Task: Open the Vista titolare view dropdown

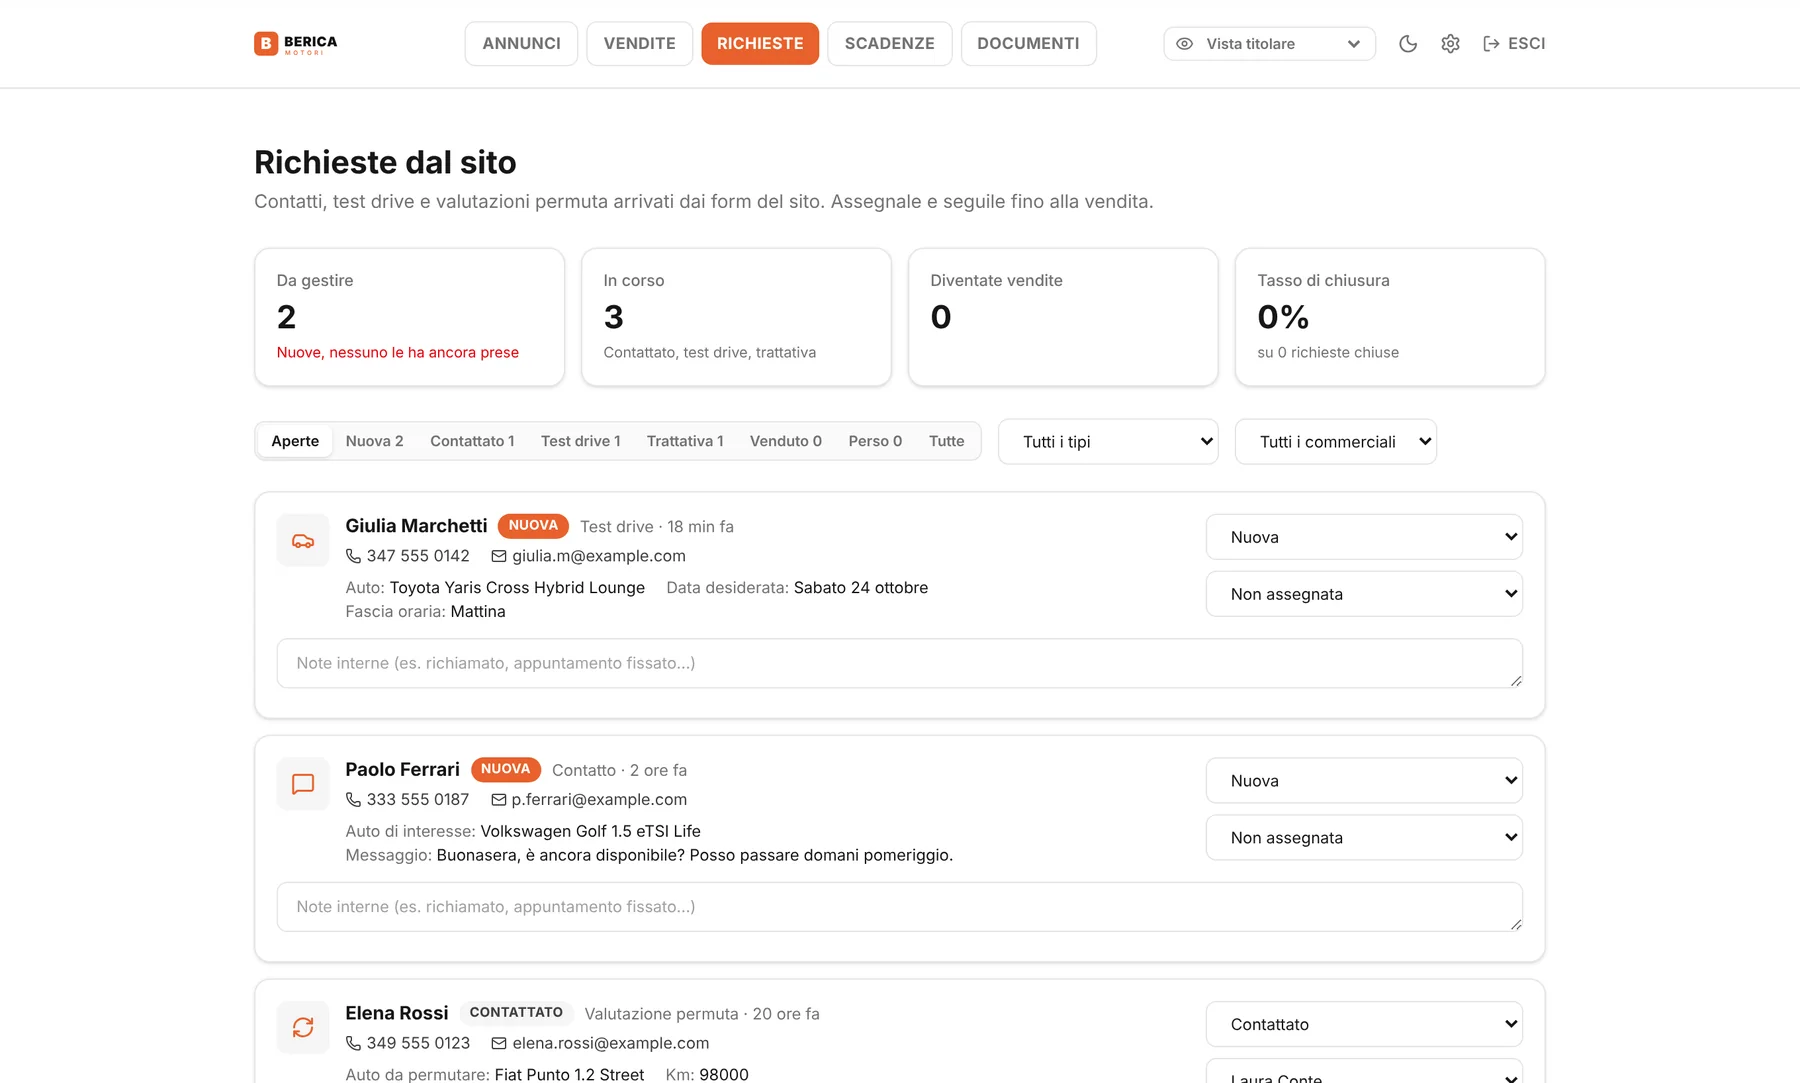Action: click(1269, 44)
